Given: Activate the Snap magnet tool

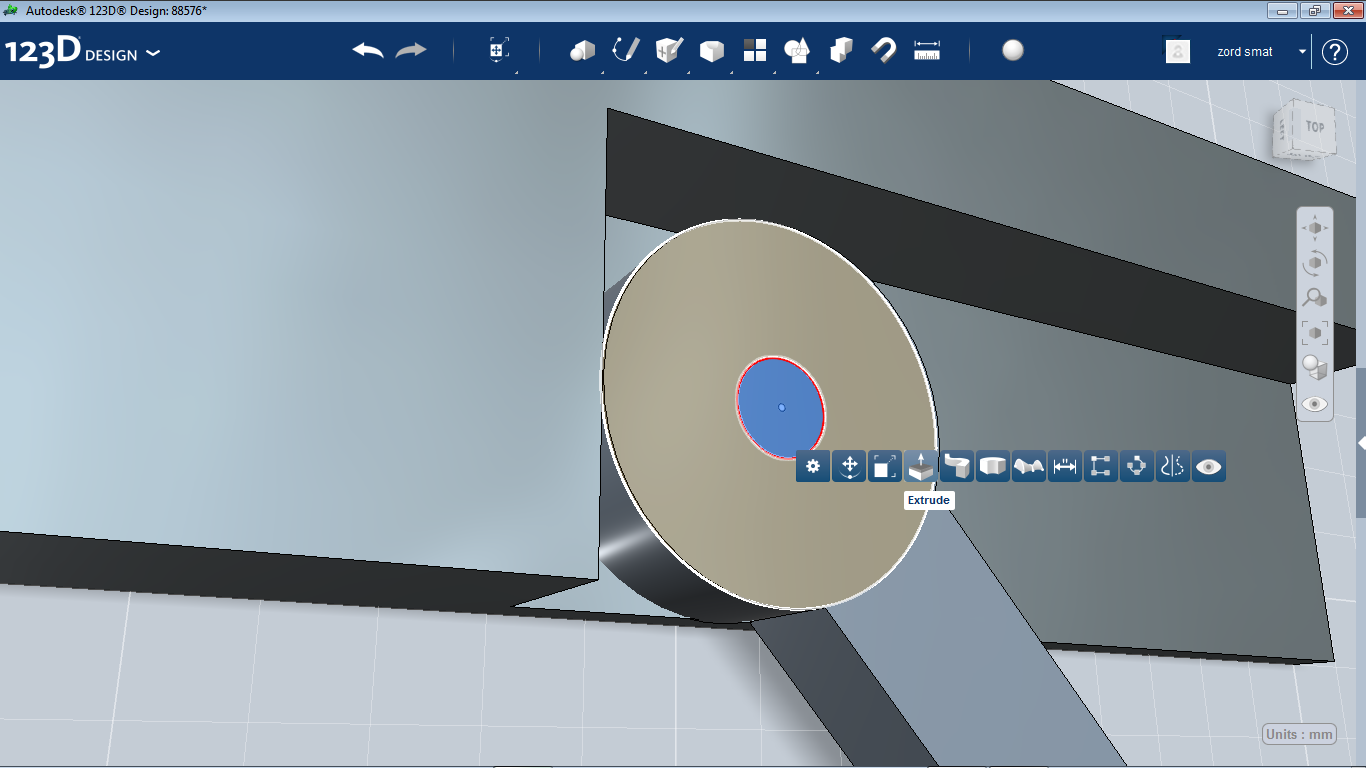Looking at the screenshot, I should pyautogui.click(x=884, y=50).
